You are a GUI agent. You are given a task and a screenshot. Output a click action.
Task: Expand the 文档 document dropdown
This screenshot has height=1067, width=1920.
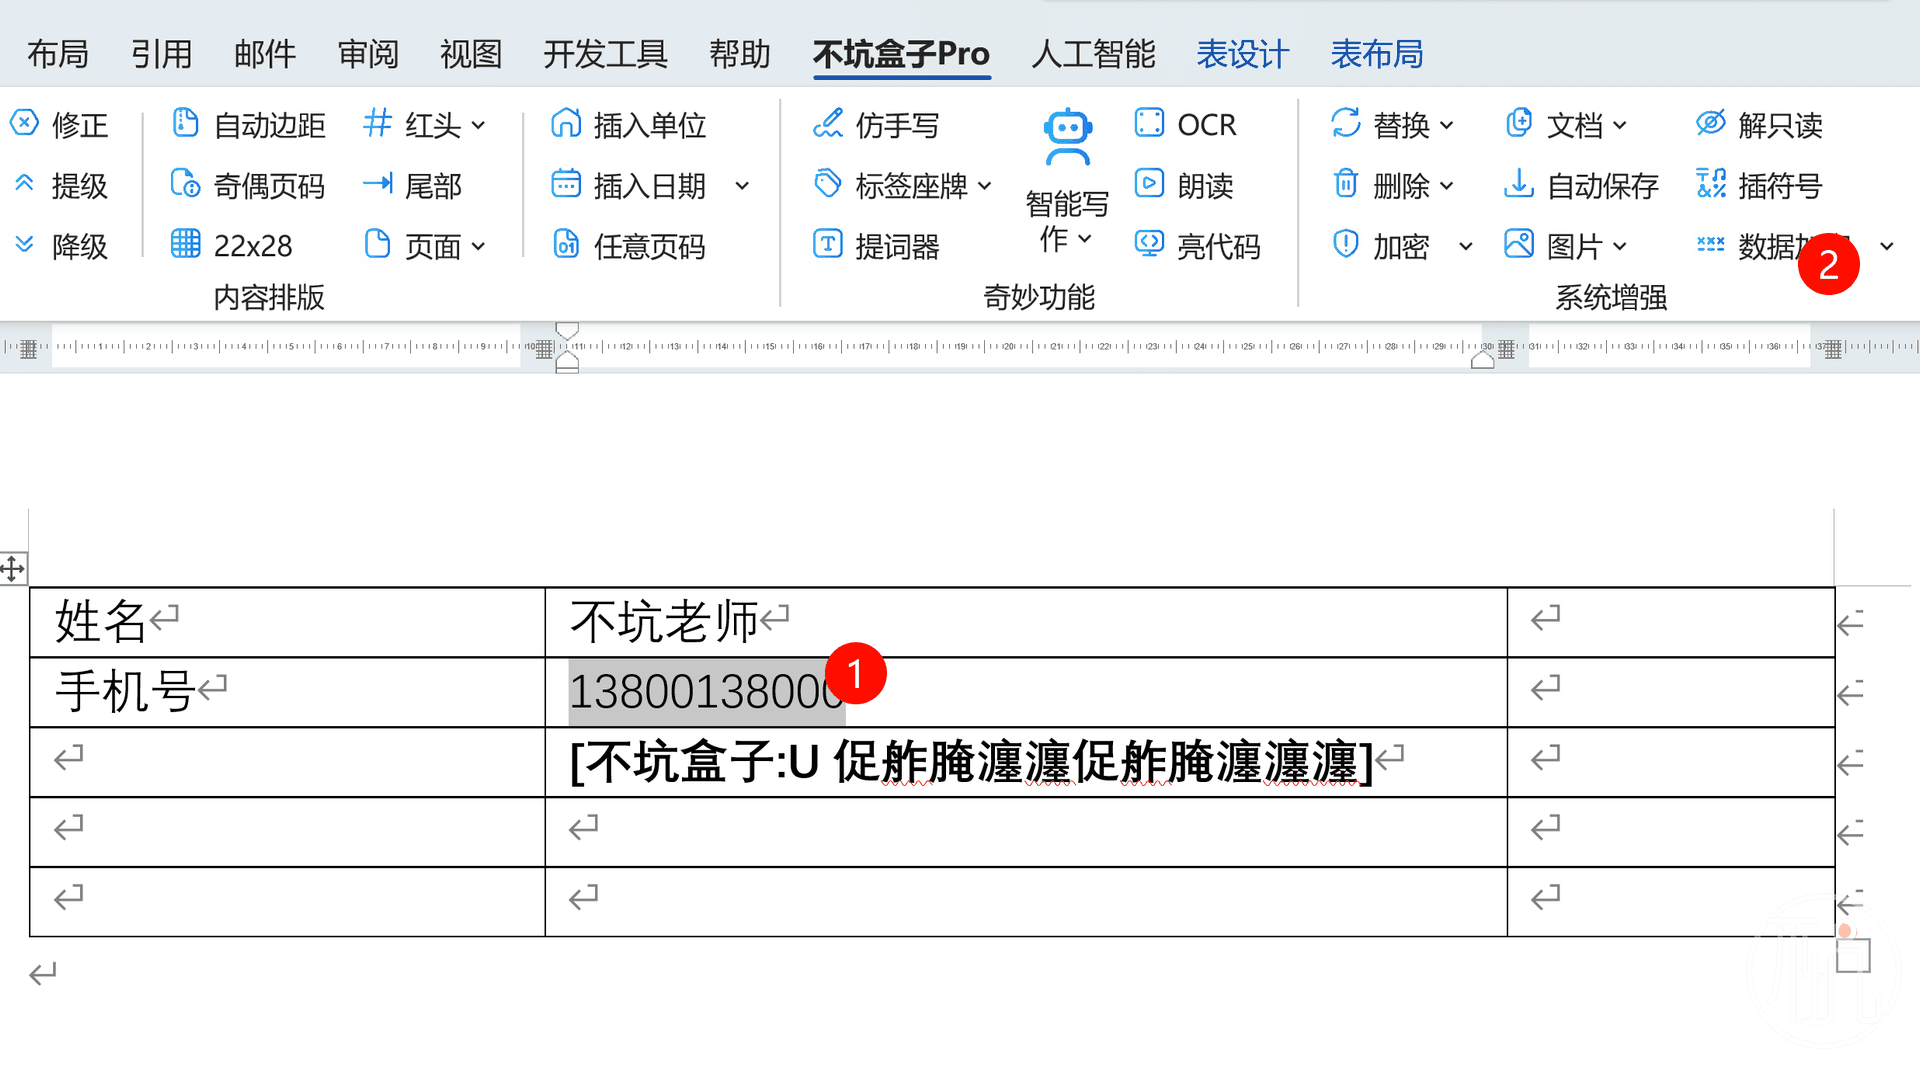tap(1620, 126)
